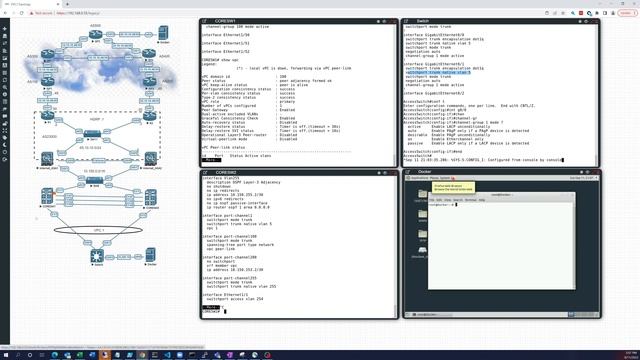This screenshot has width=640, height=360.
Task: Open a new browser tab with plus
Action: (67, 4)
